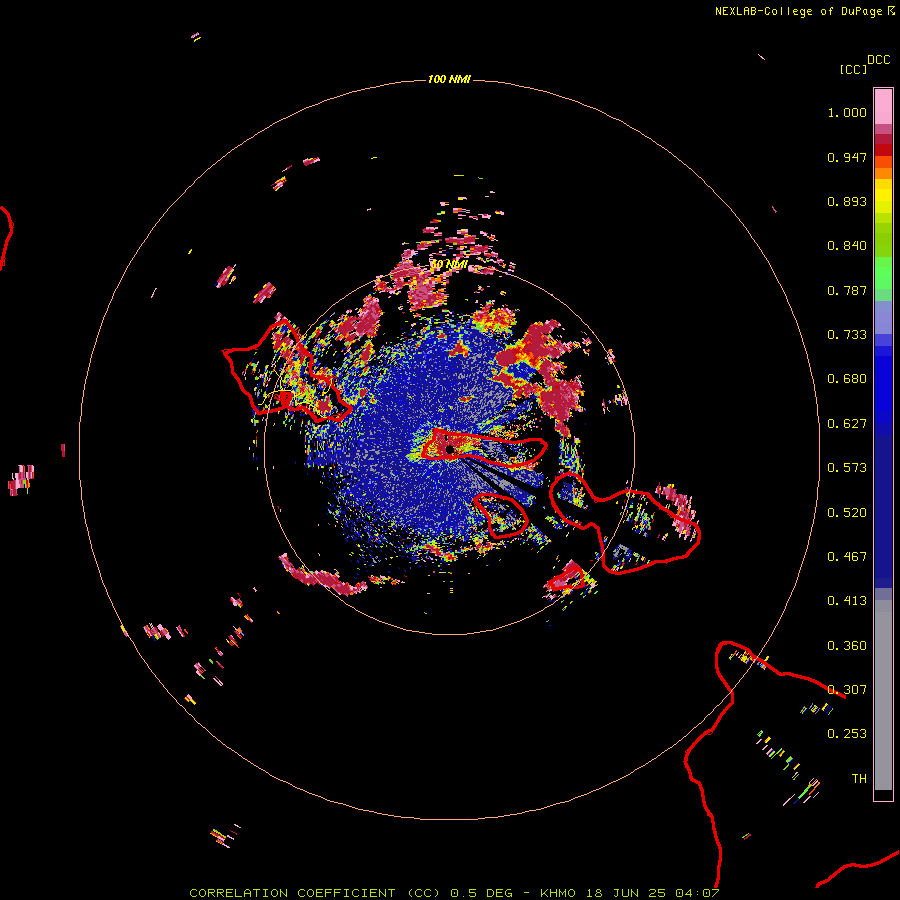
Task: Click the Correlation Coefficient caption text
Action: coord(454,893)
